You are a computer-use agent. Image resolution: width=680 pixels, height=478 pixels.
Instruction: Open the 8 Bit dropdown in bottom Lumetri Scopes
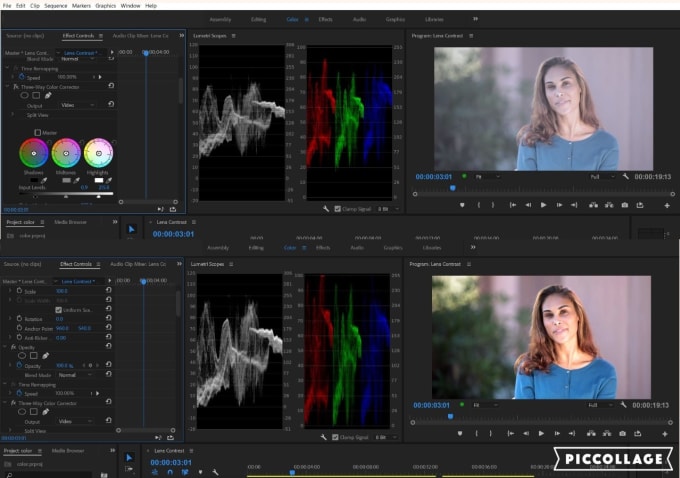click(386, 437)
